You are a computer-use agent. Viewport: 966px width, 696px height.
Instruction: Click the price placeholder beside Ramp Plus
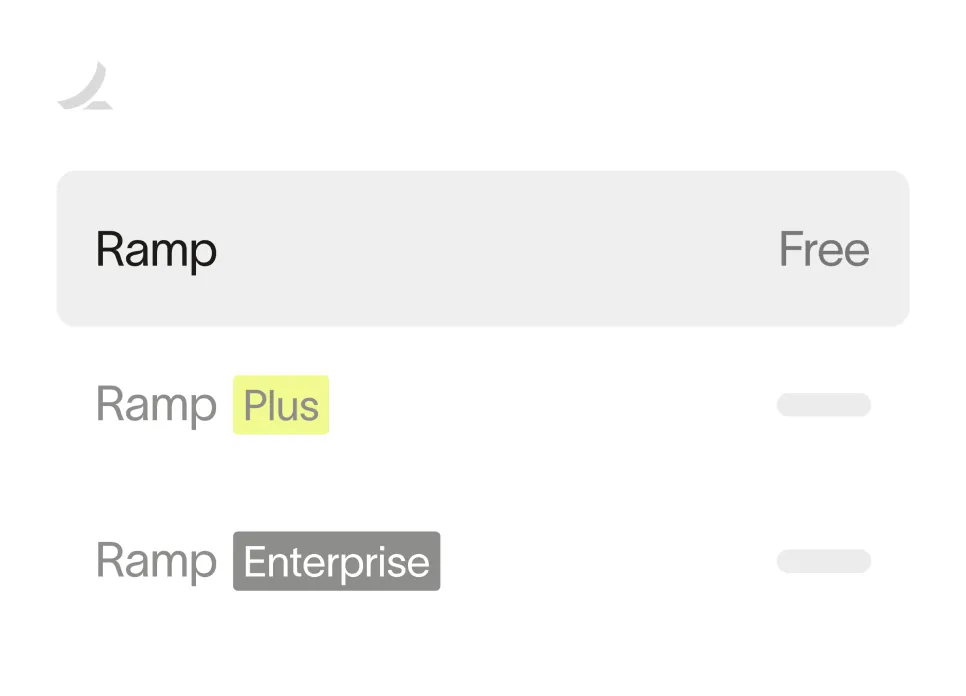click(x=823, y=404)
